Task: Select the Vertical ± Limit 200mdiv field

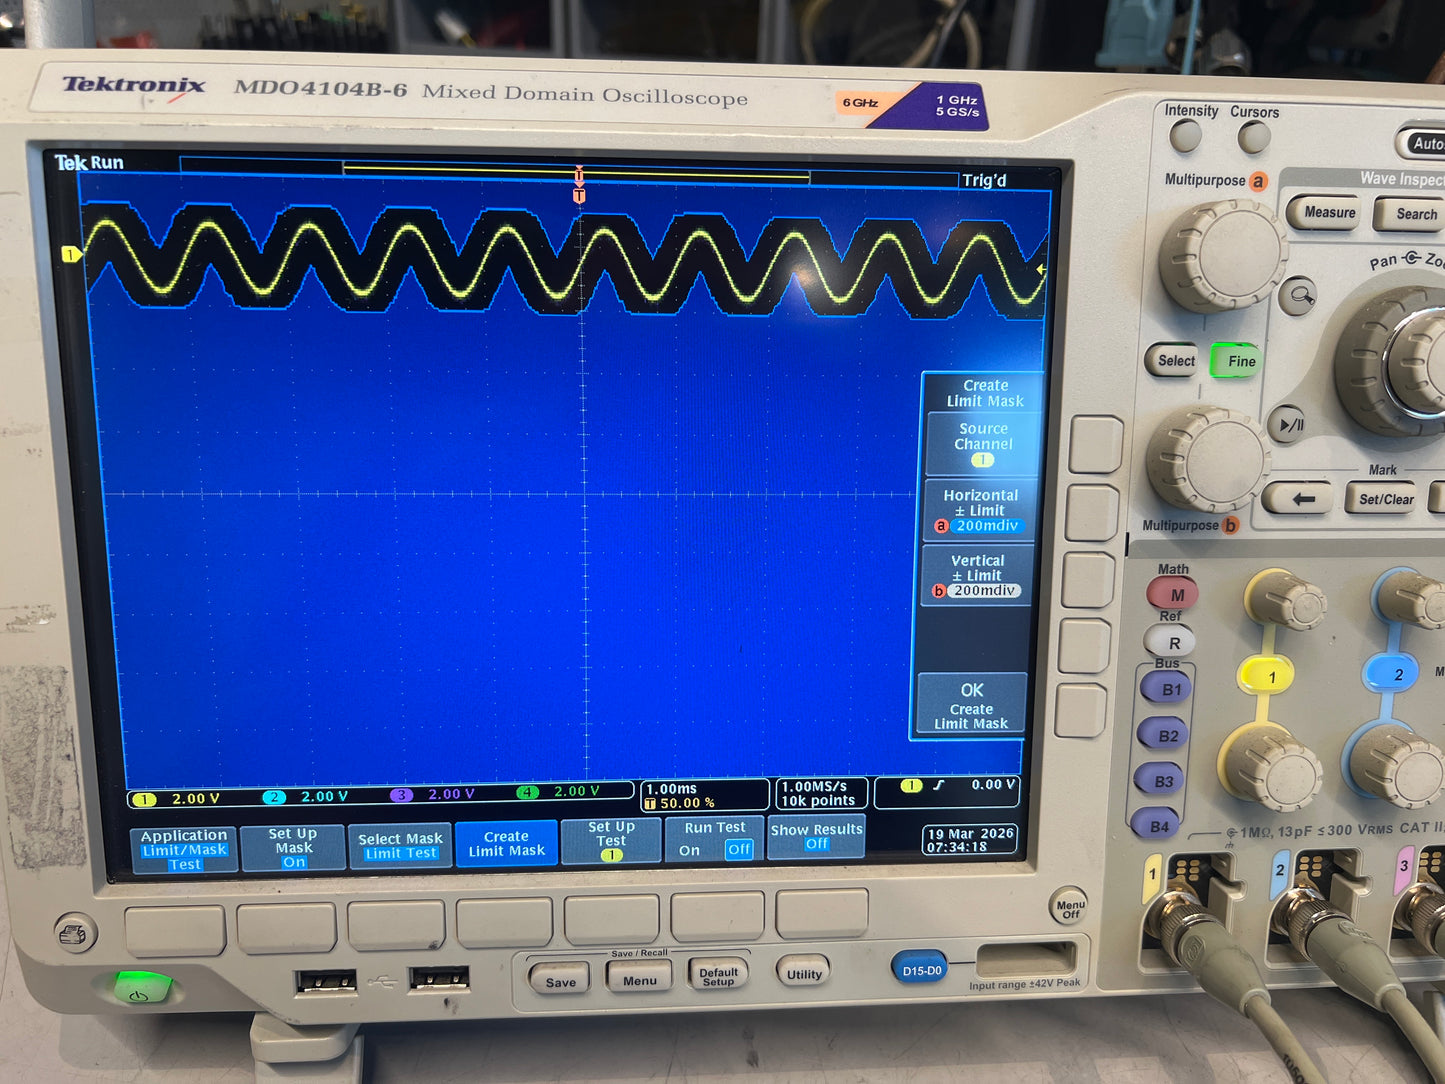Action: click(977, 576)
